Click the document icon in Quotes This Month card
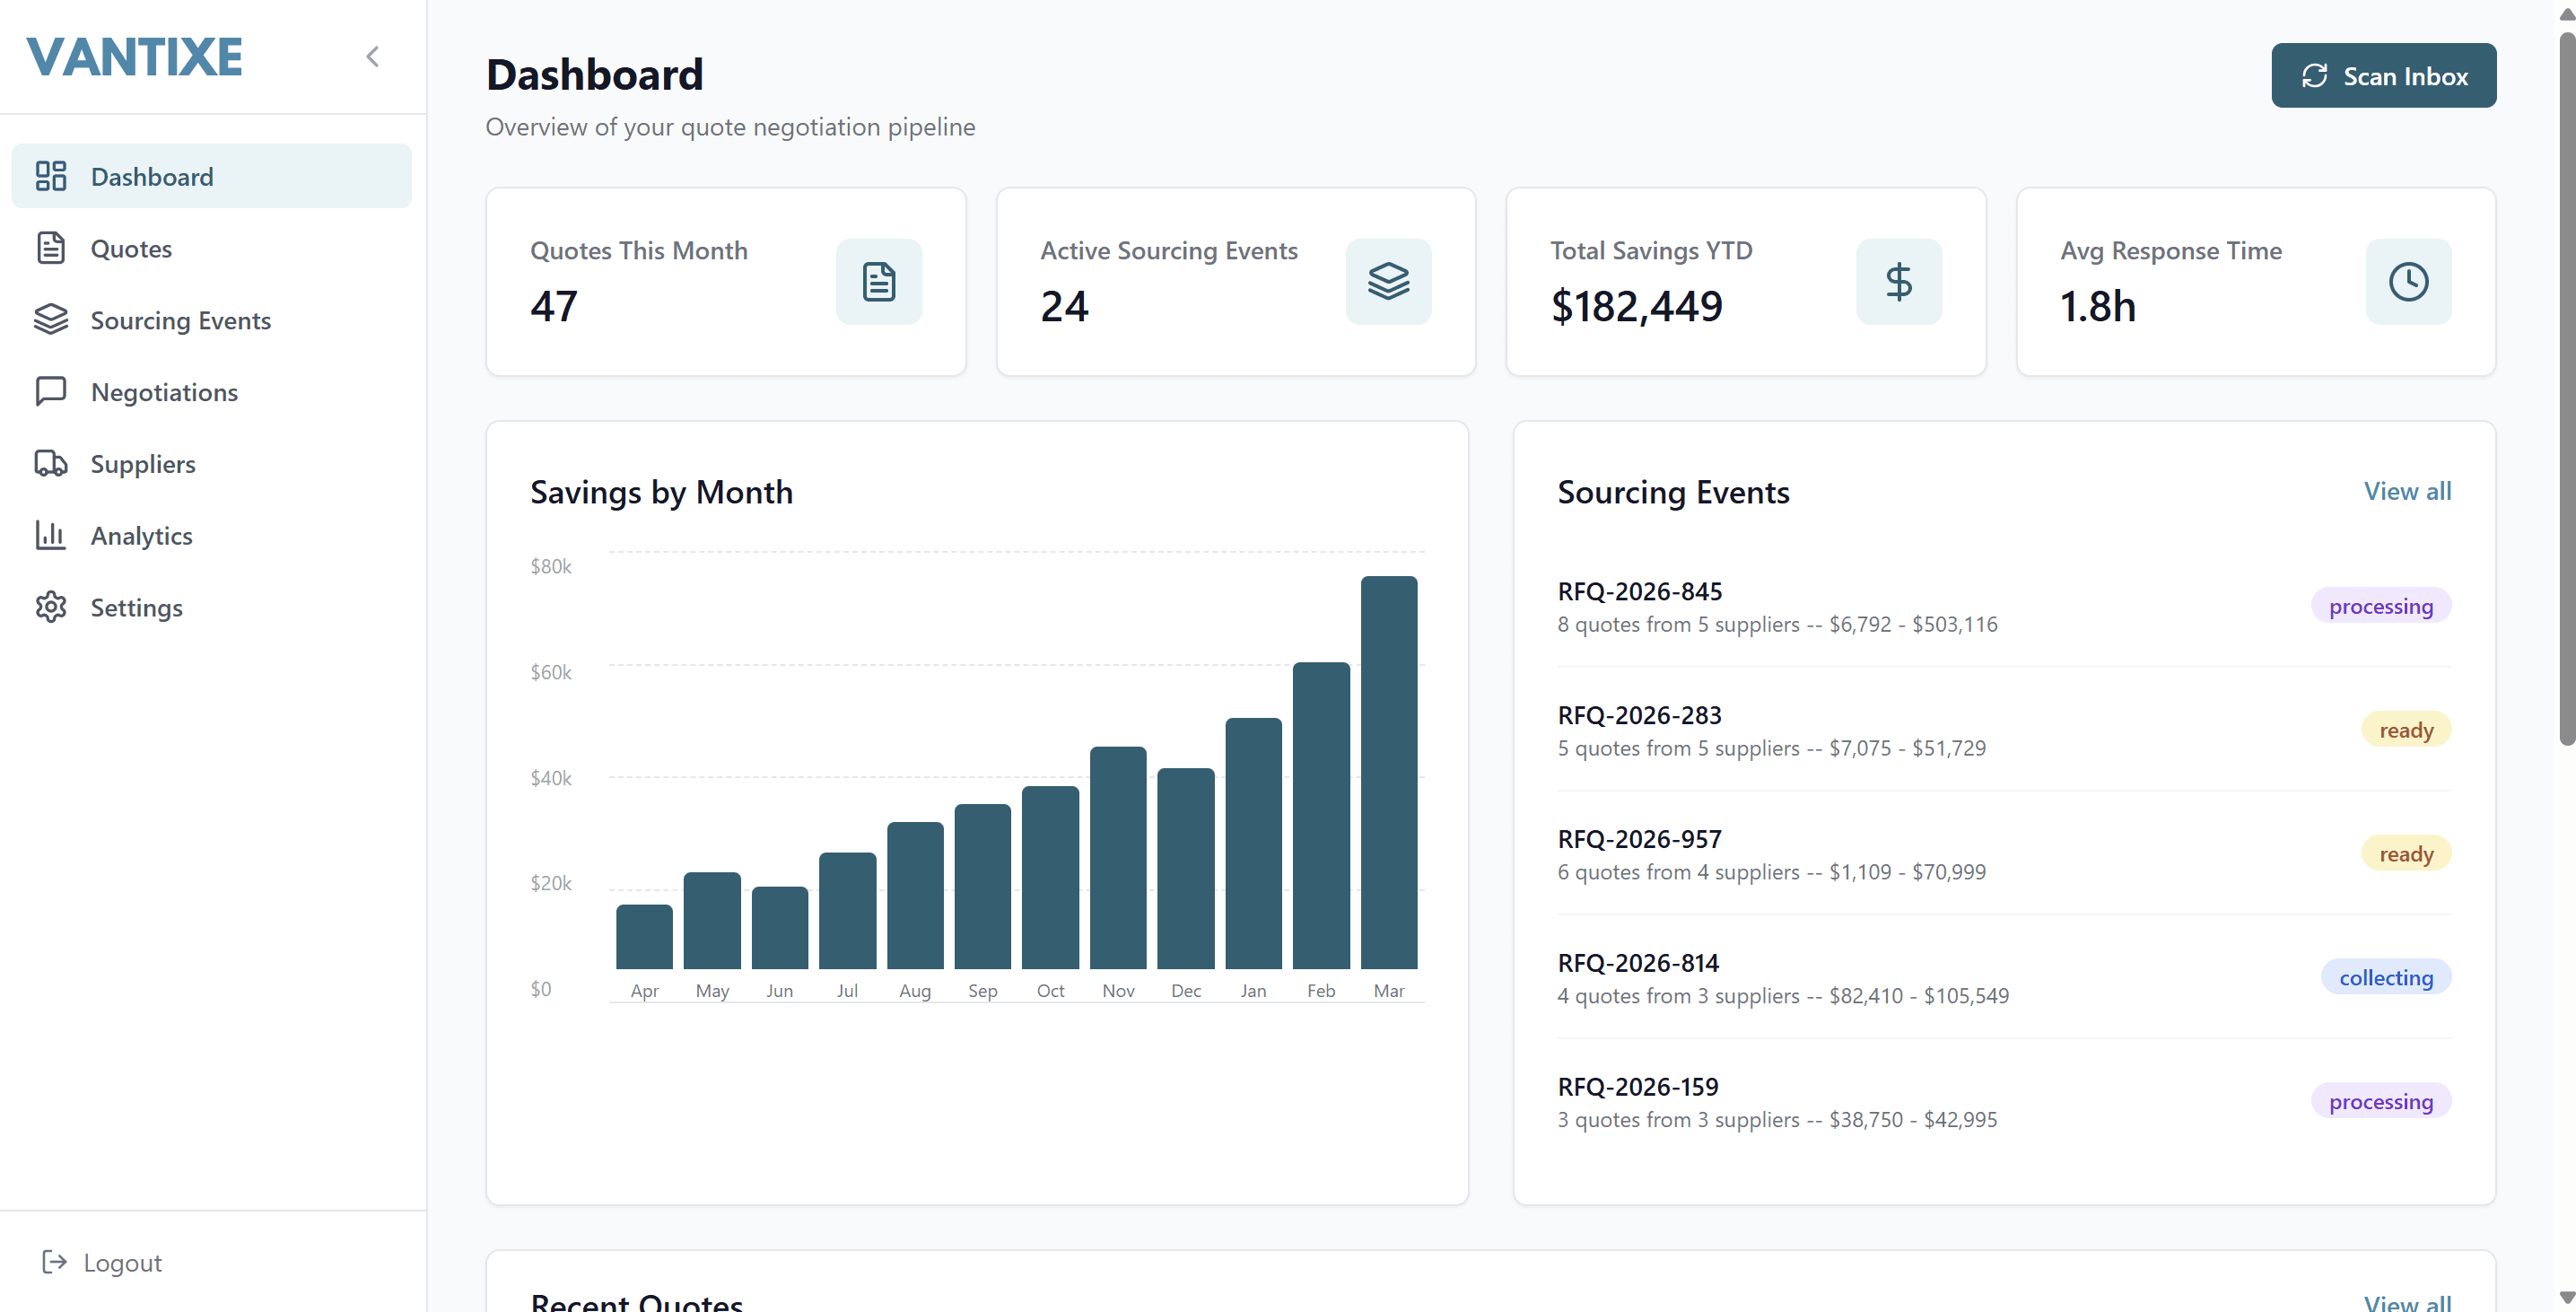 (x=878, y=281)
